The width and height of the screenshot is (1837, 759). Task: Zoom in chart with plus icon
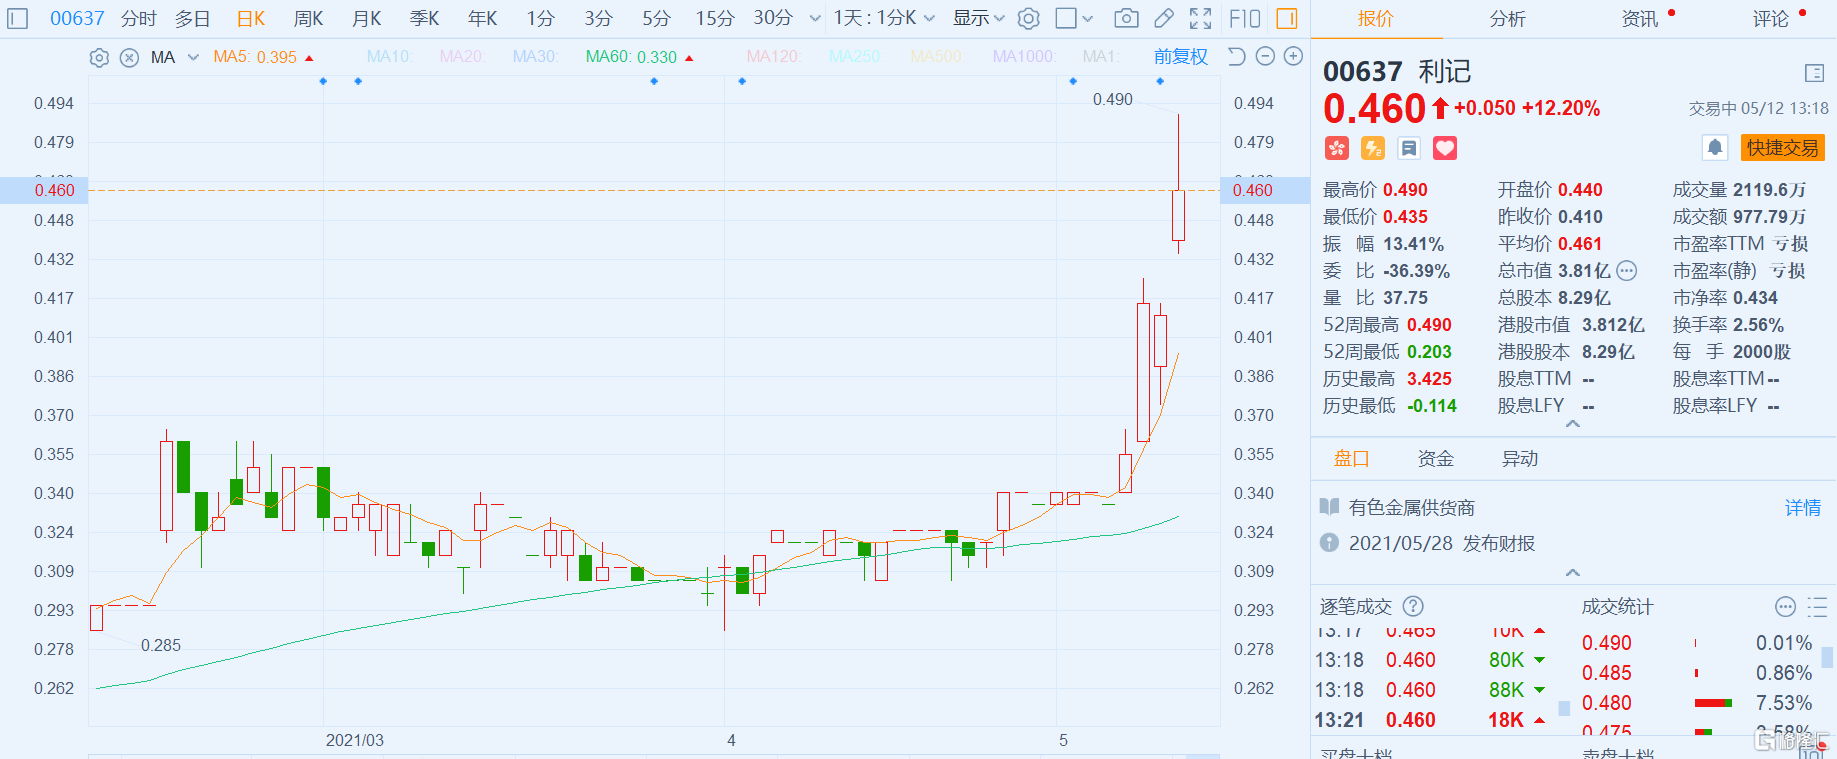1293,57
